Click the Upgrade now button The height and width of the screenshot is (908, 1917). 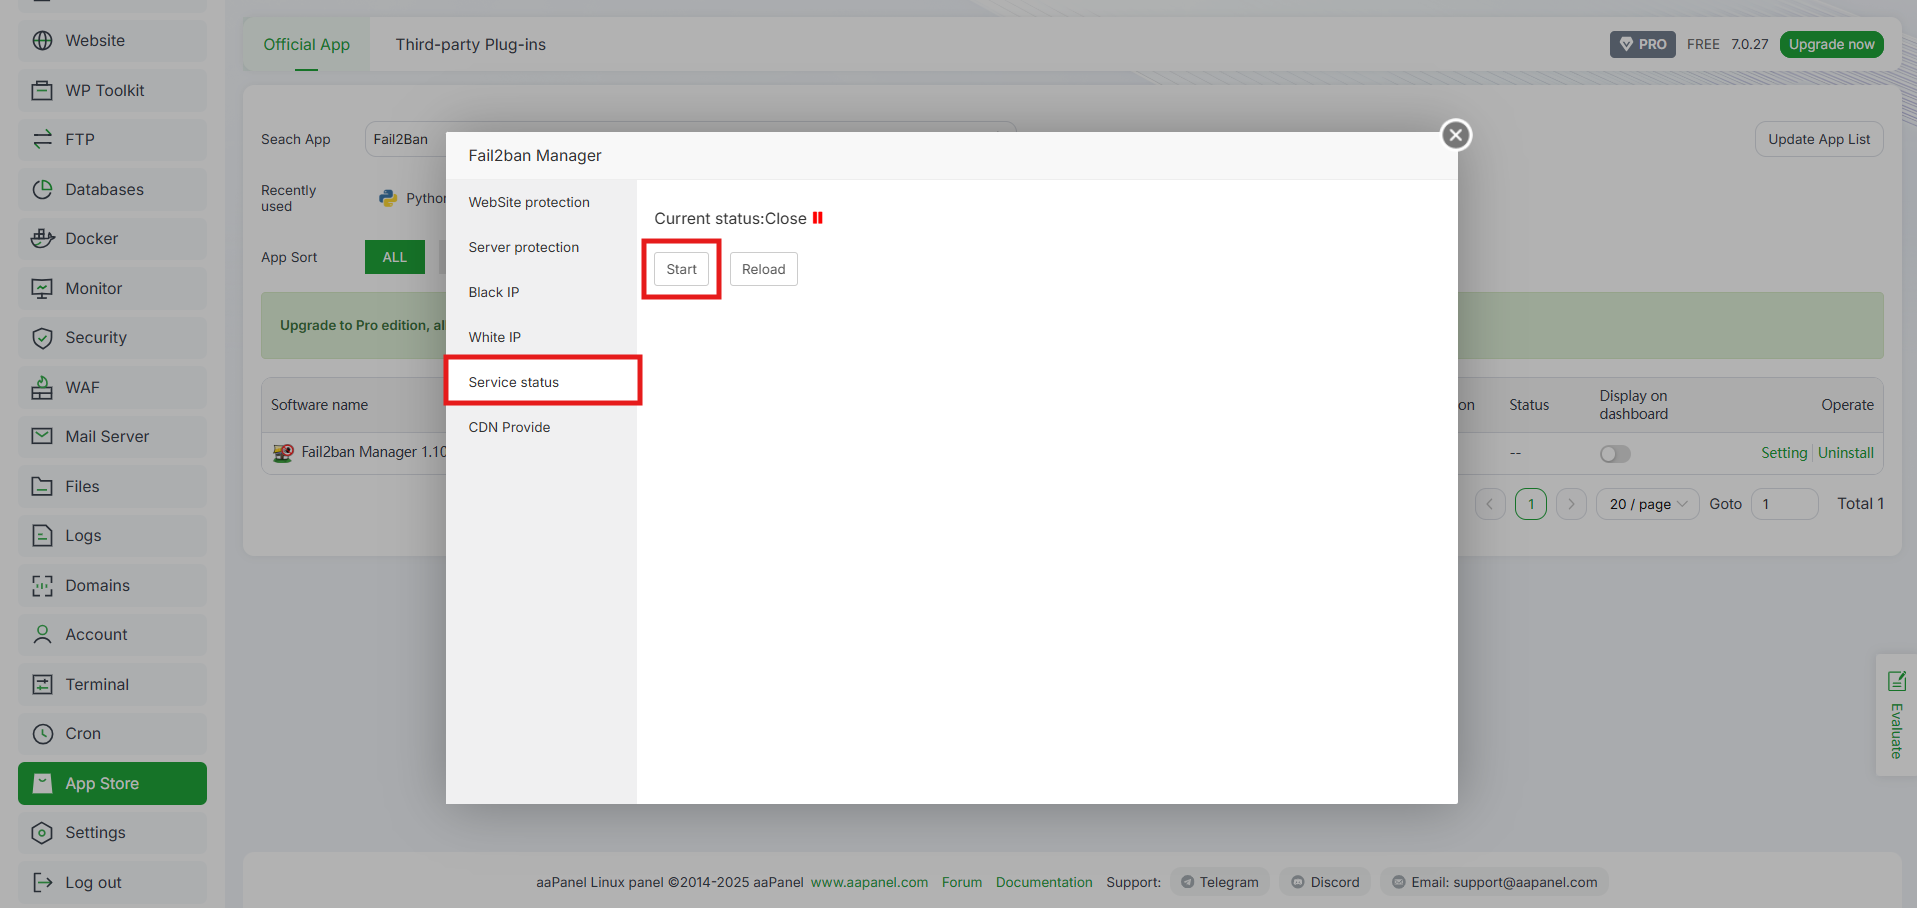(x=1832, y=44)
